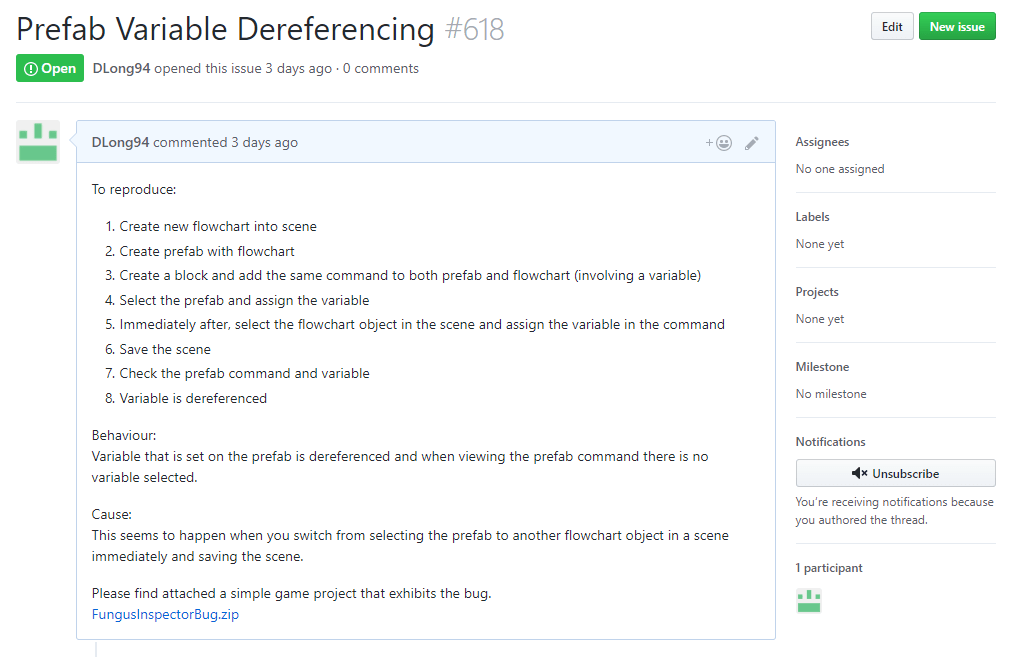1013x657 pixels.
Task: Unsubscribe from issue notifications
Action: click(895, 473)
